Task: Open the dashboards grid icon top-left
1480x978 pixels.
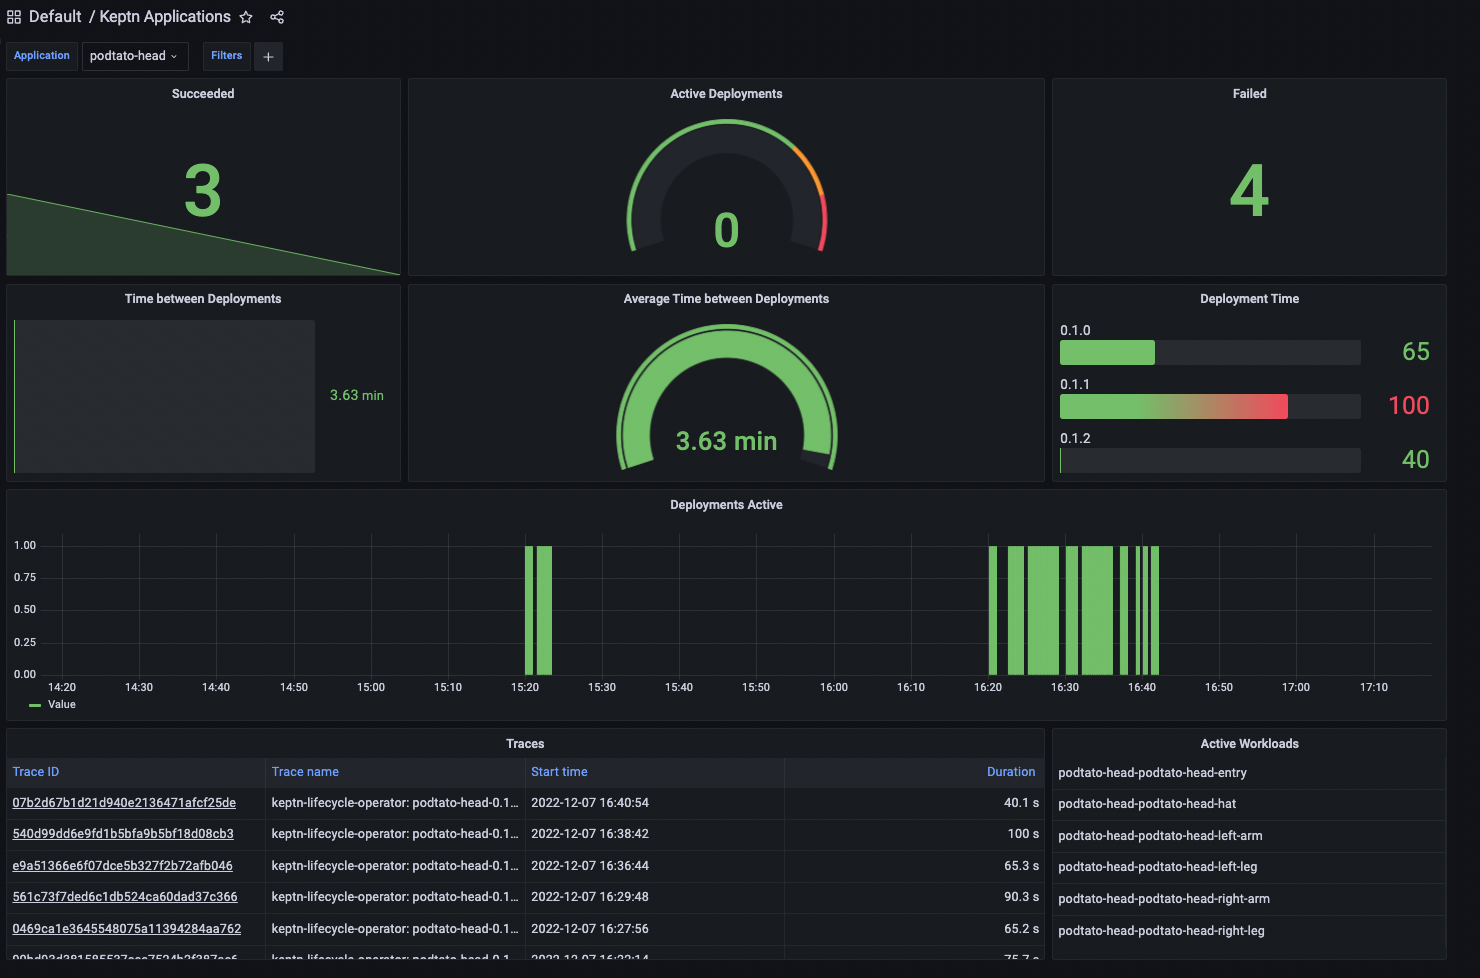Action: click(x=13, y=16)
